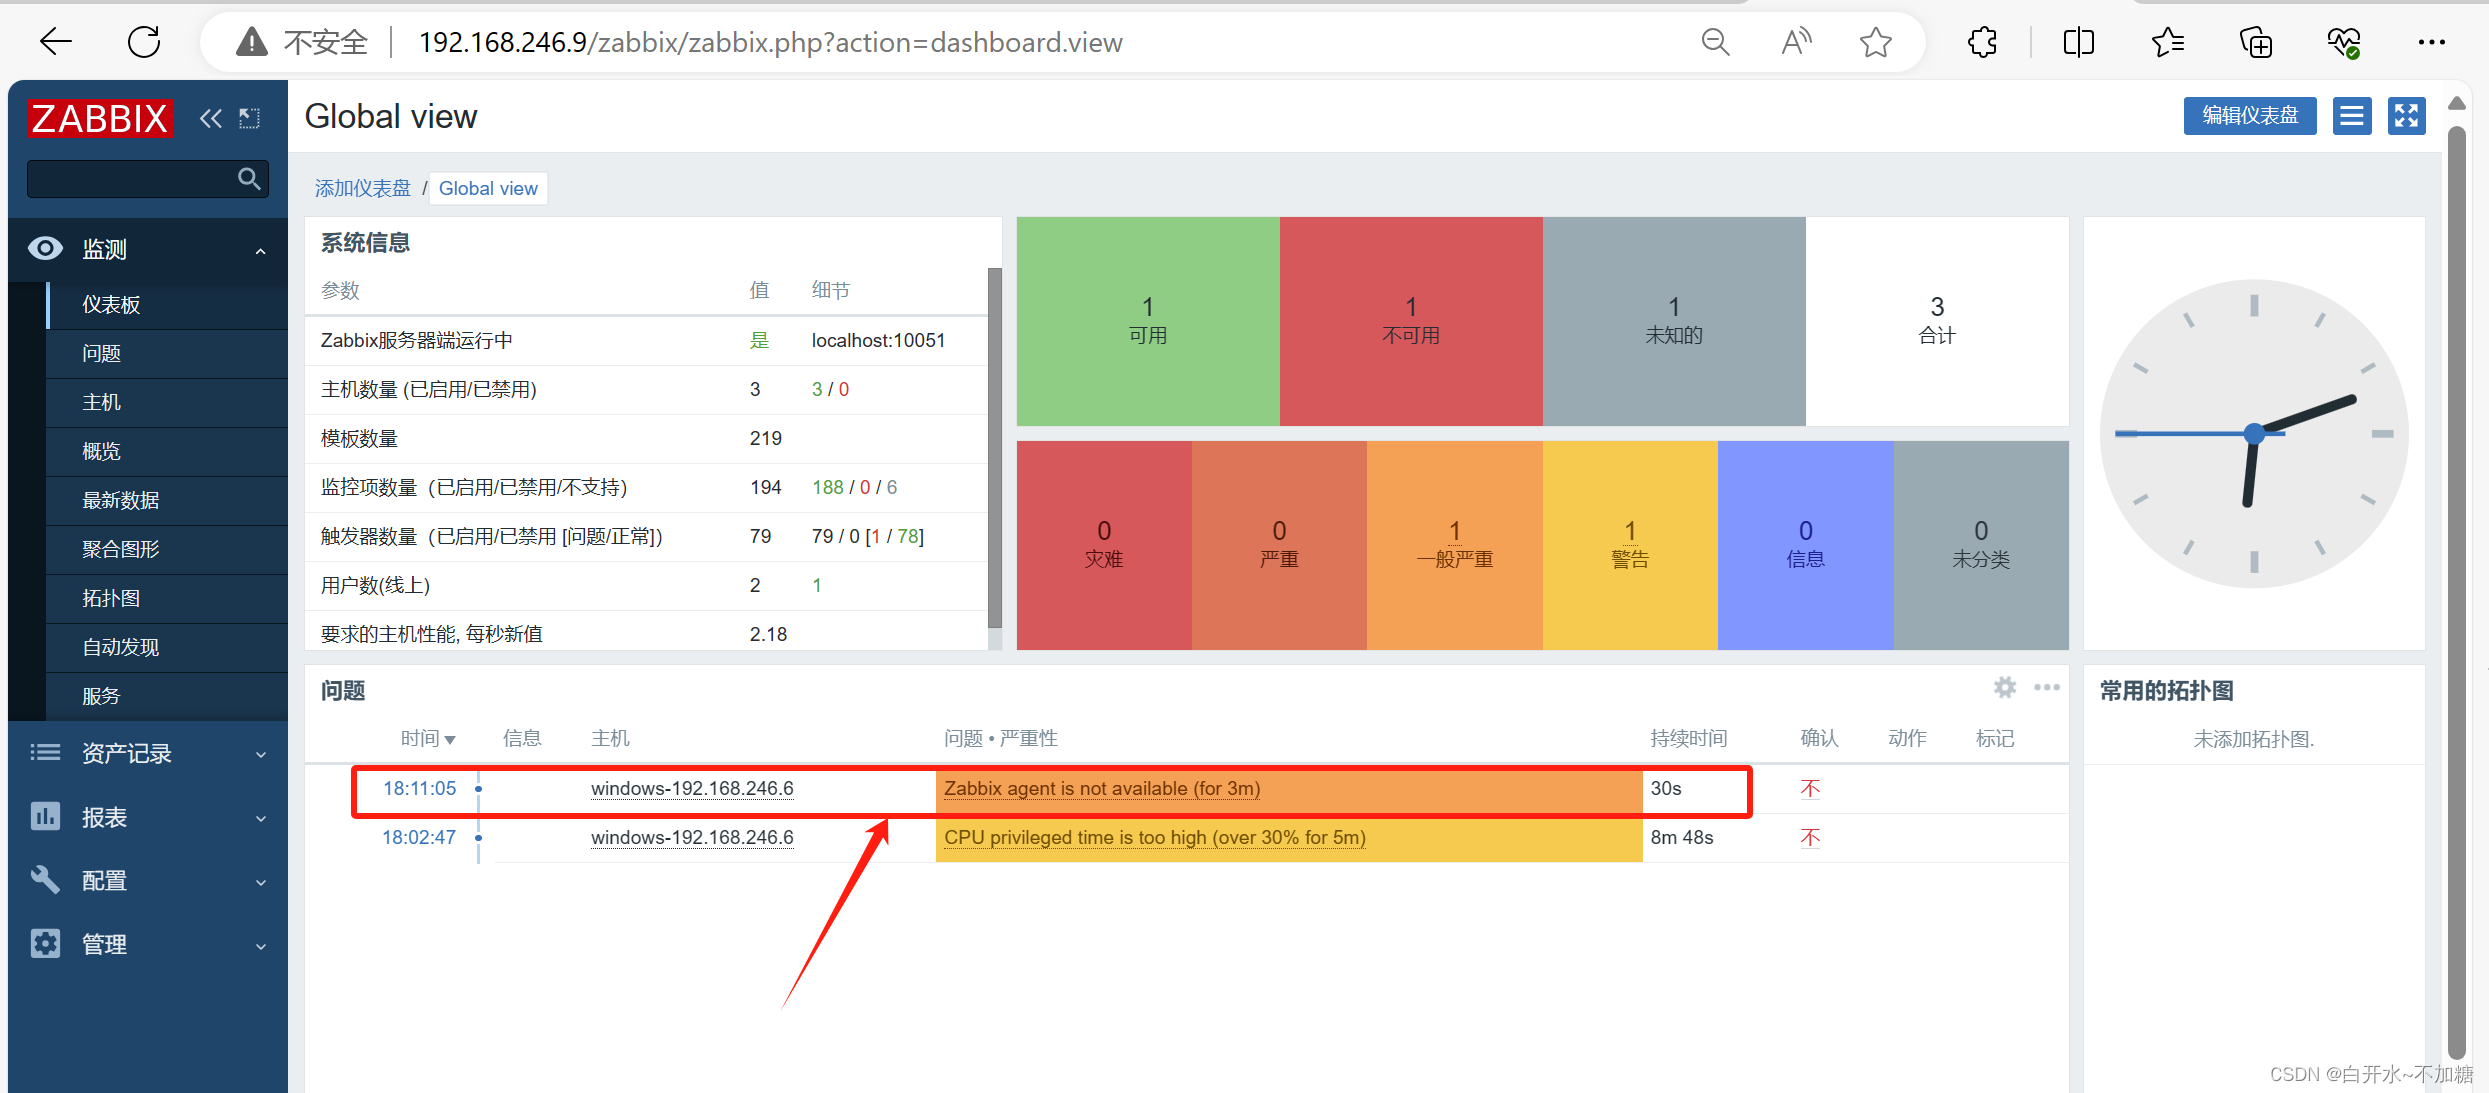The image size is (2489, 1093).
Task: Click the yellow 警告 severity tile
Action: 1630,545
